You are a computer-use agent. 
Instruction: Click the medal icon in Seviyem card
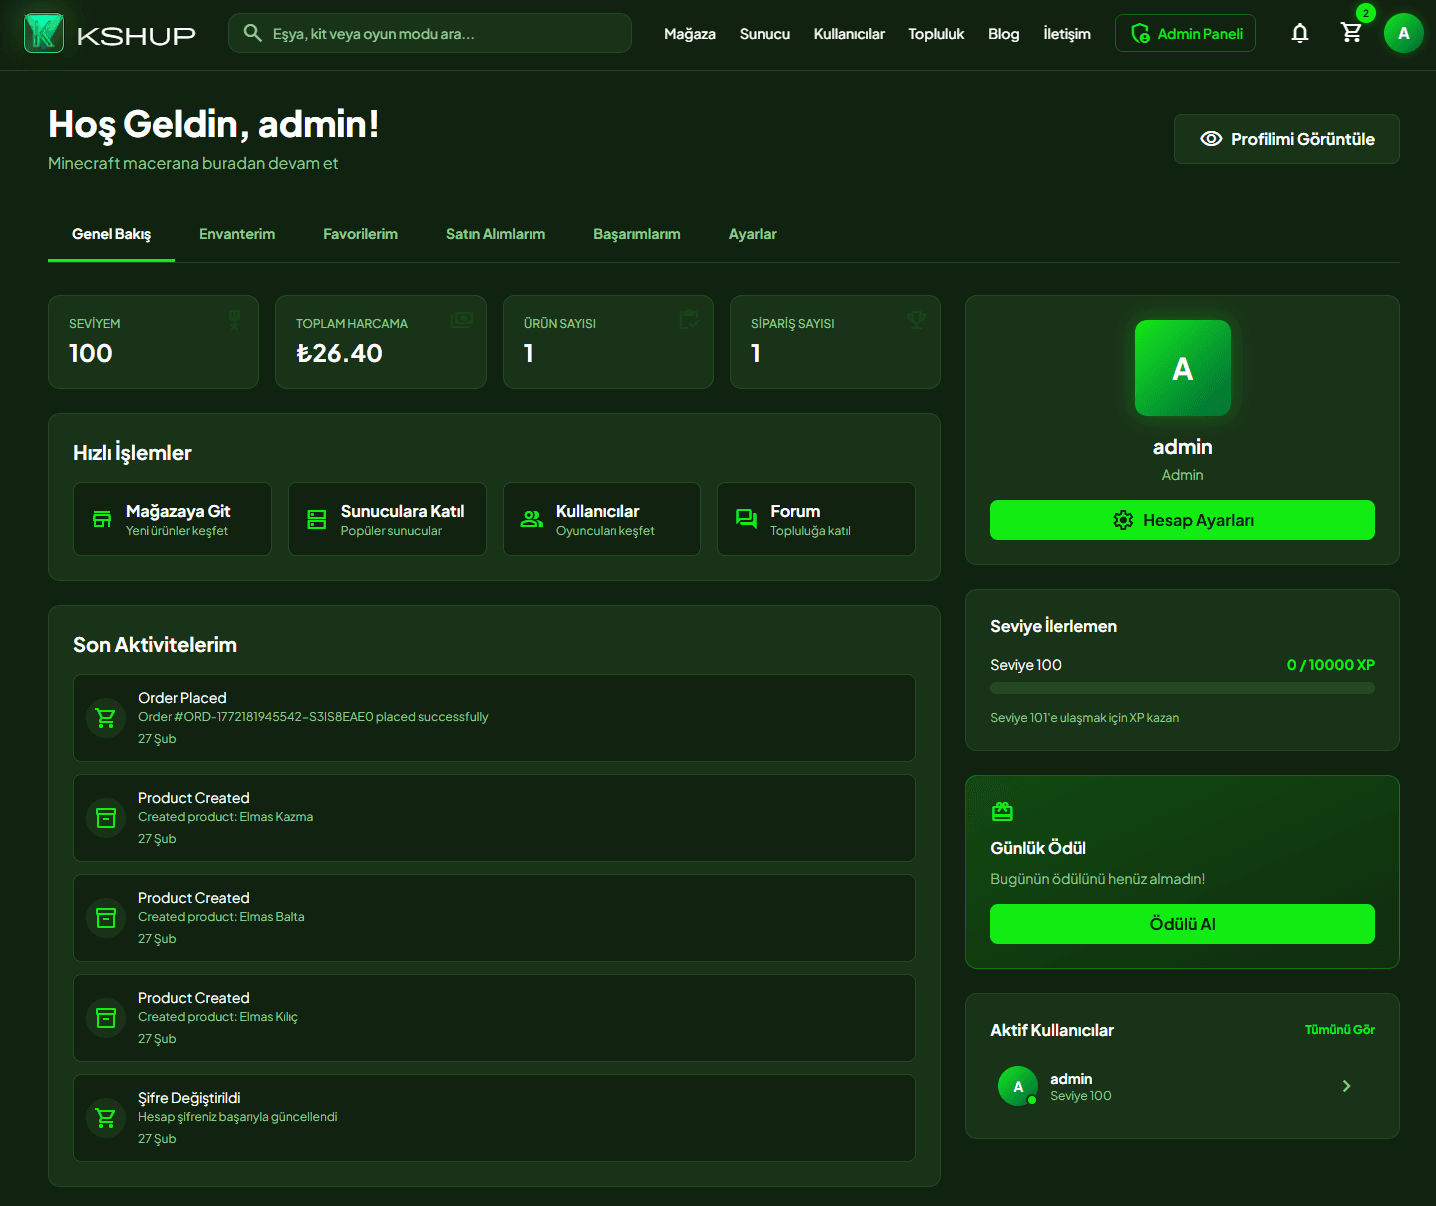234,319
